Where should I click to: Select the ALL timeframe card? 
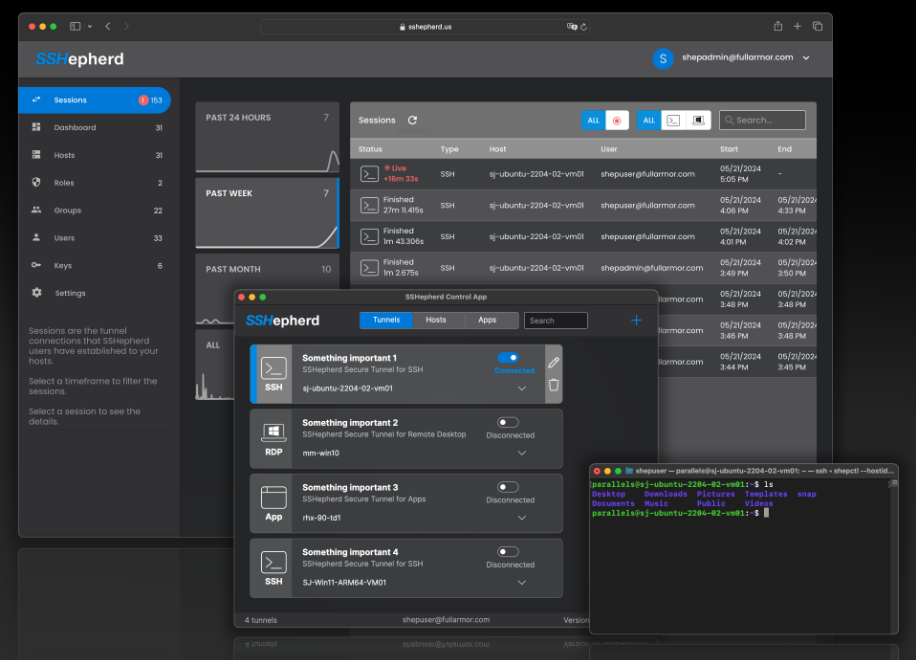tap(215, 365)
